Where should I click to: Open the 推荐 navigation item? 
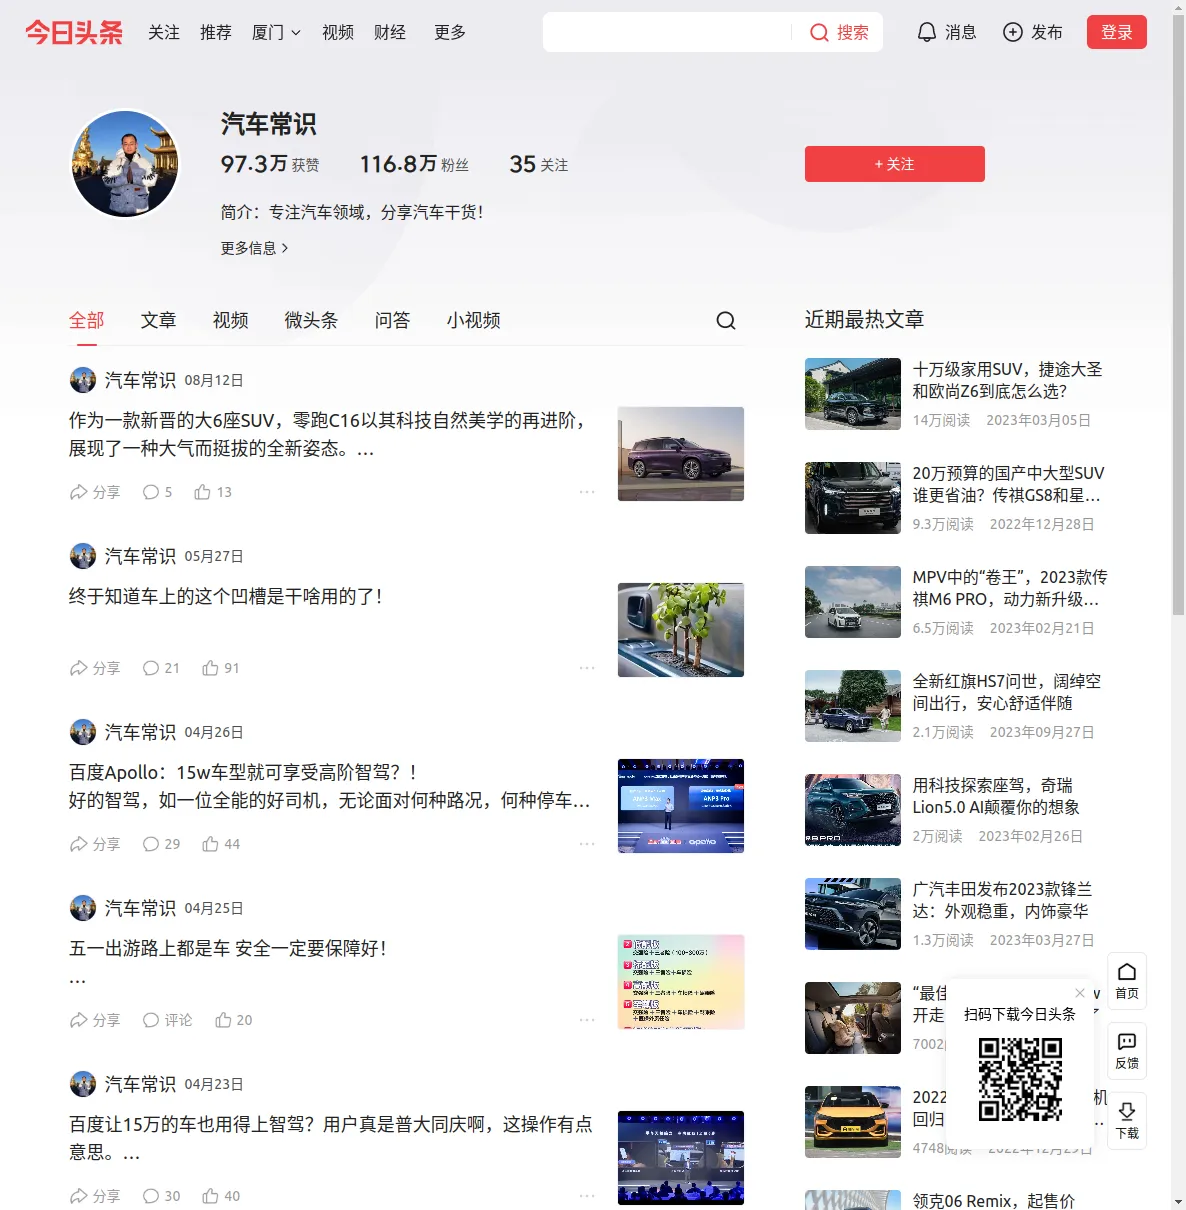(x=216, y=33)
